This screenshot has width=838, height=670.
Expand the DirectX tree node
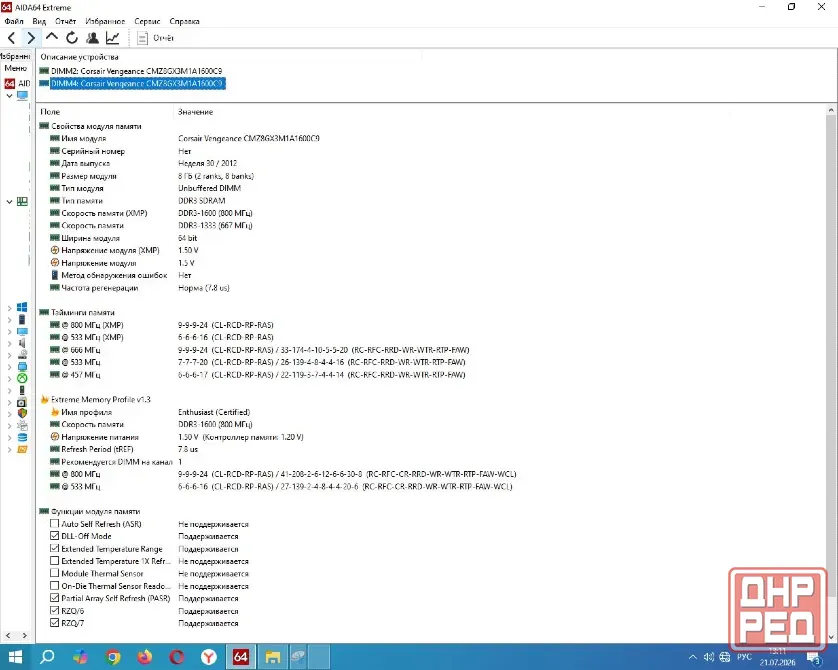(x=9, y=378)
